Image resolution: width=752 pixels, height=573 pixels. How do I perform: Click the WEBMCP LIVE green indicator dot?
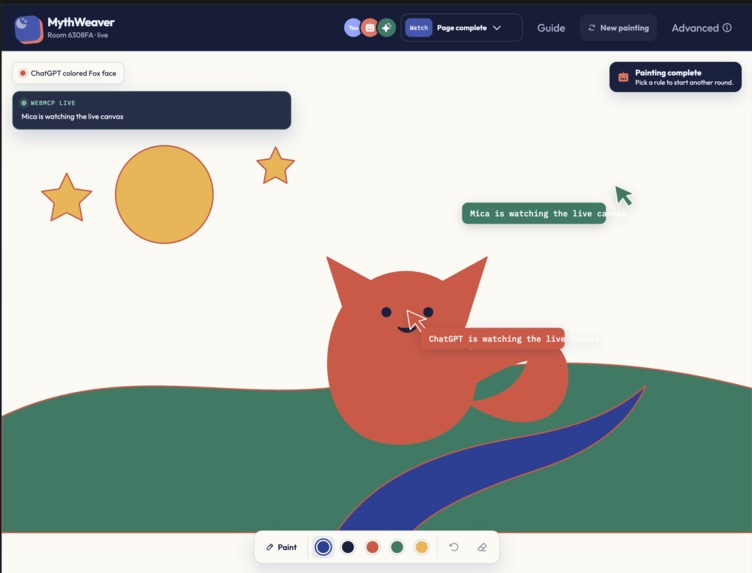coord(24,103)
